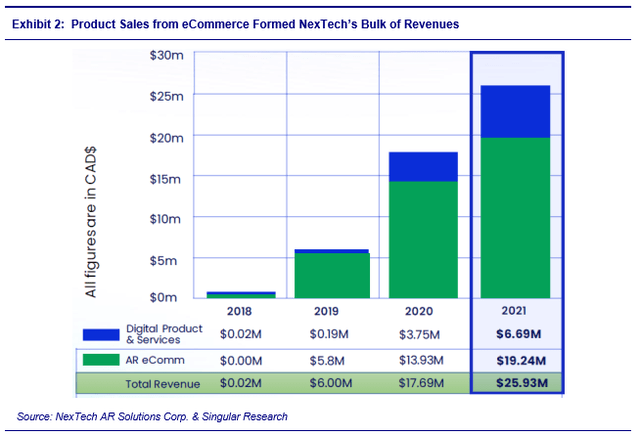This screenshot has width=640, height=435.
Task: Click the 2019 total revenue $6.00M
Action: (x=331, y=383)
